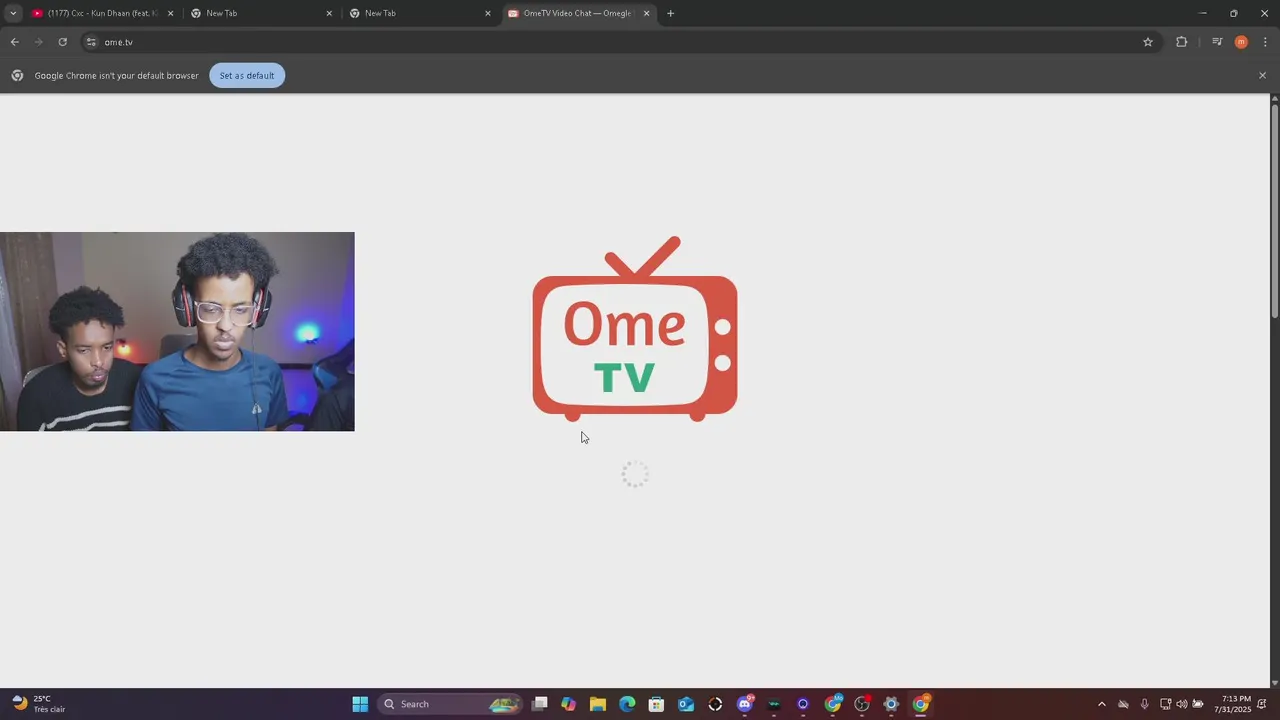Open the Chrome extensions puzzle icon
This screenshot has width=1280, height=720.
click(1181, 42)
